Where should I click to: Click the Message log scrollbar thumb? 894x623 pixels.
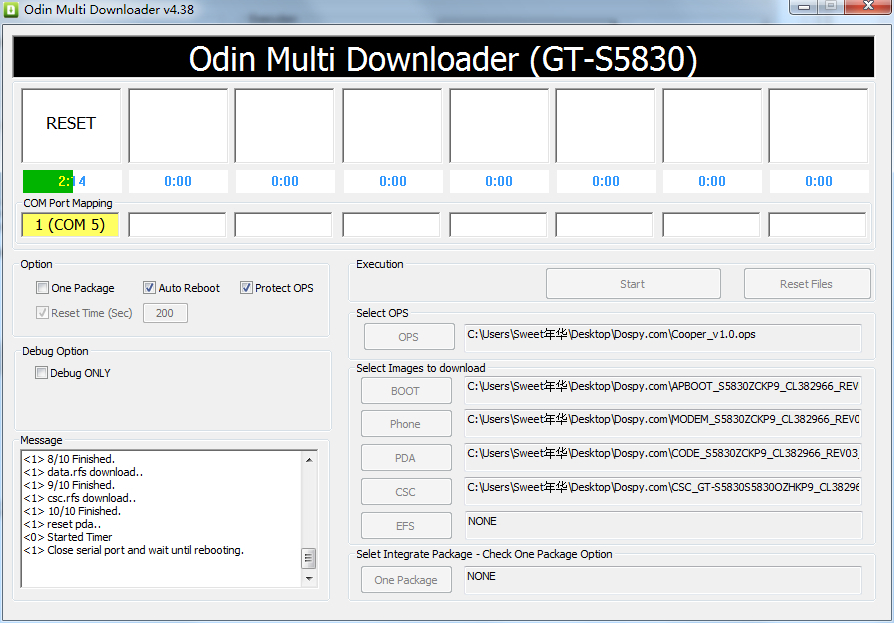[308, 559]
